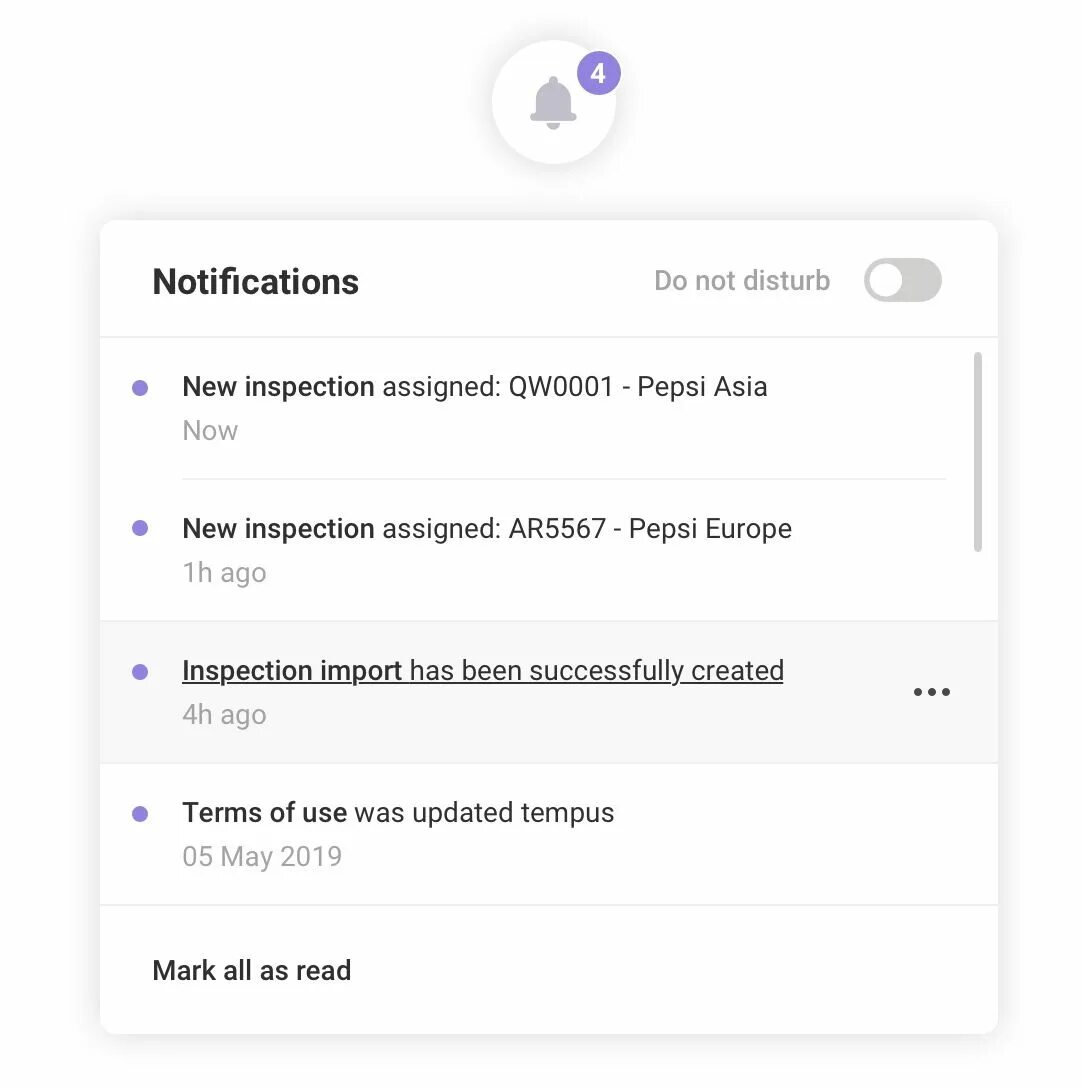Click the Do not disturb label

742,280
